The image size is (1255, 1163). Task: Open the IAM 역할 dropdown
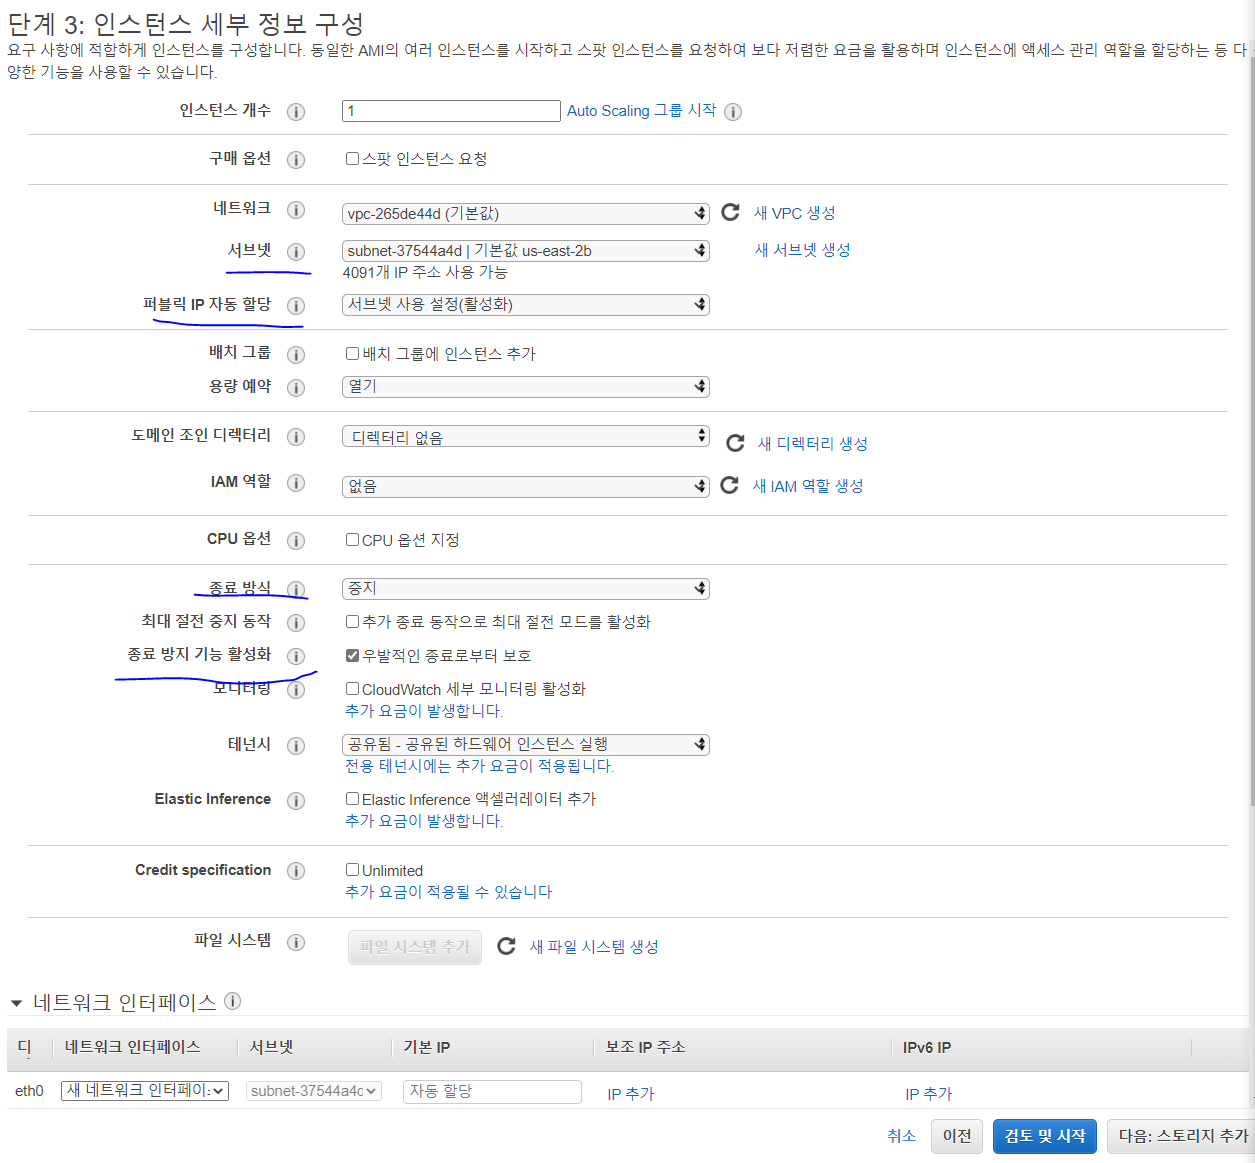tap(526, 486)
